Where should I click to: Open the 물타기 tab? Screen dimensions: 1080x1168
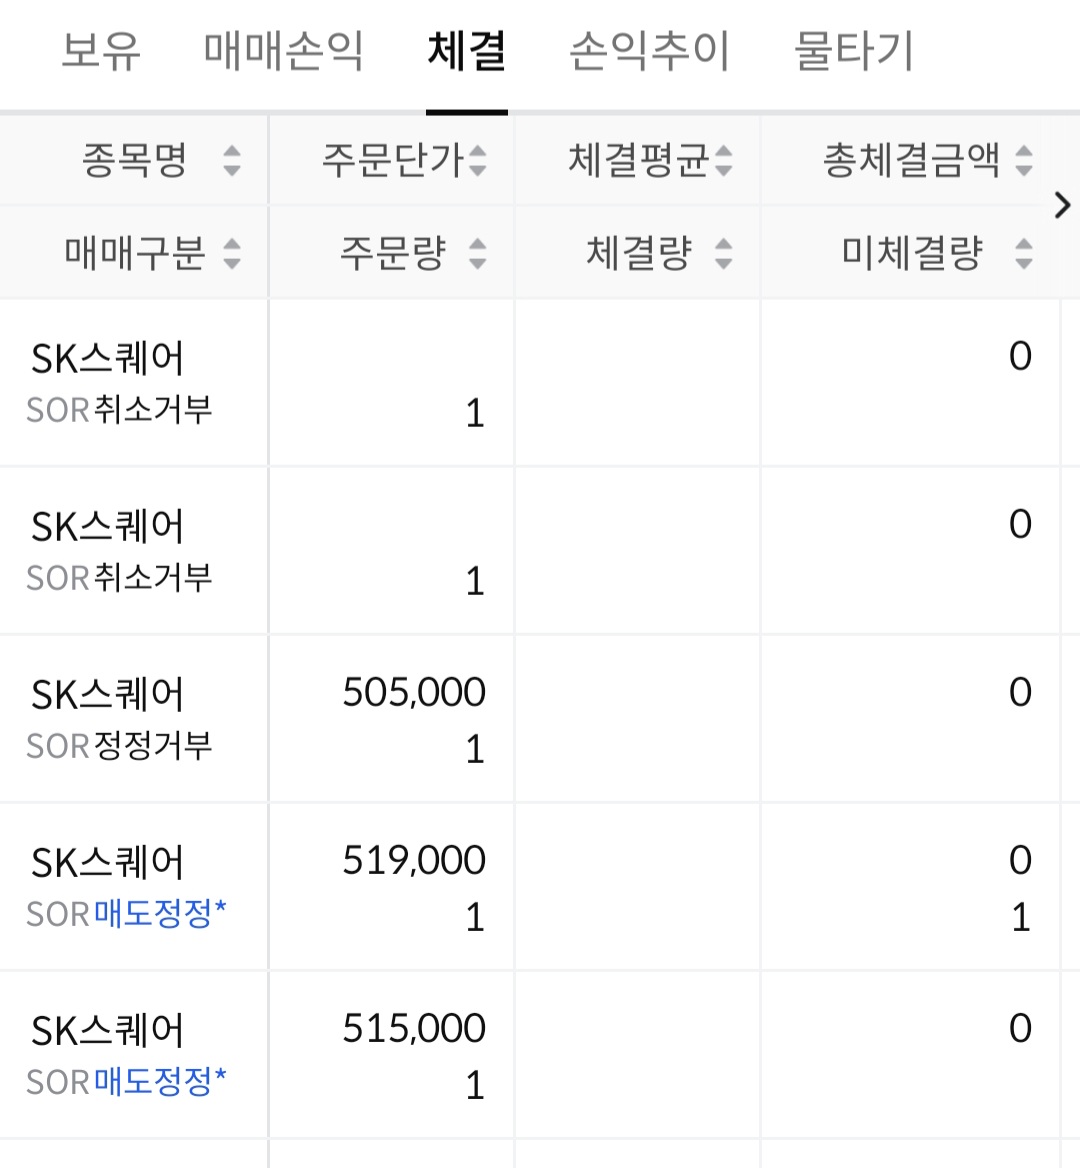(854, 51)
